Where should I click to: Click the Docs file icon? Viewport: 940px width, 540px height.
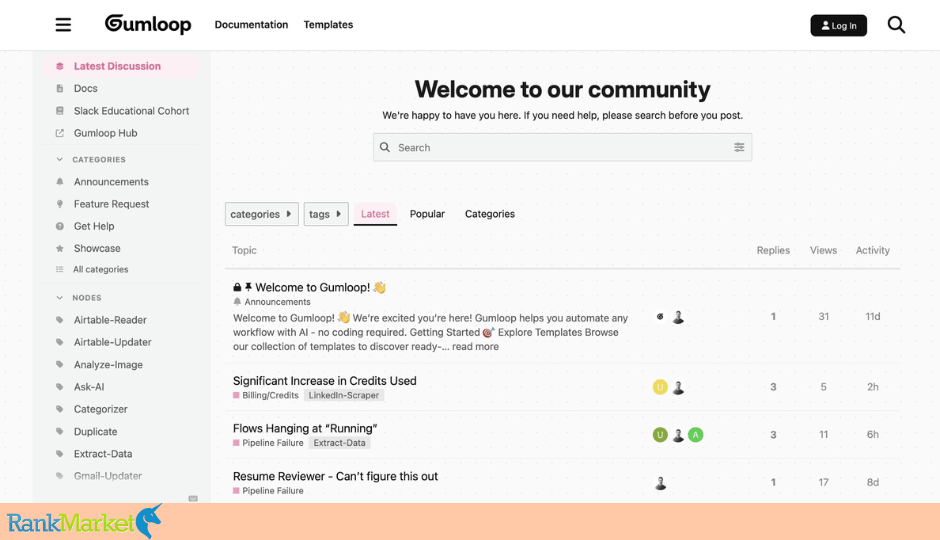pyautogui.click(x=59, y=88)
